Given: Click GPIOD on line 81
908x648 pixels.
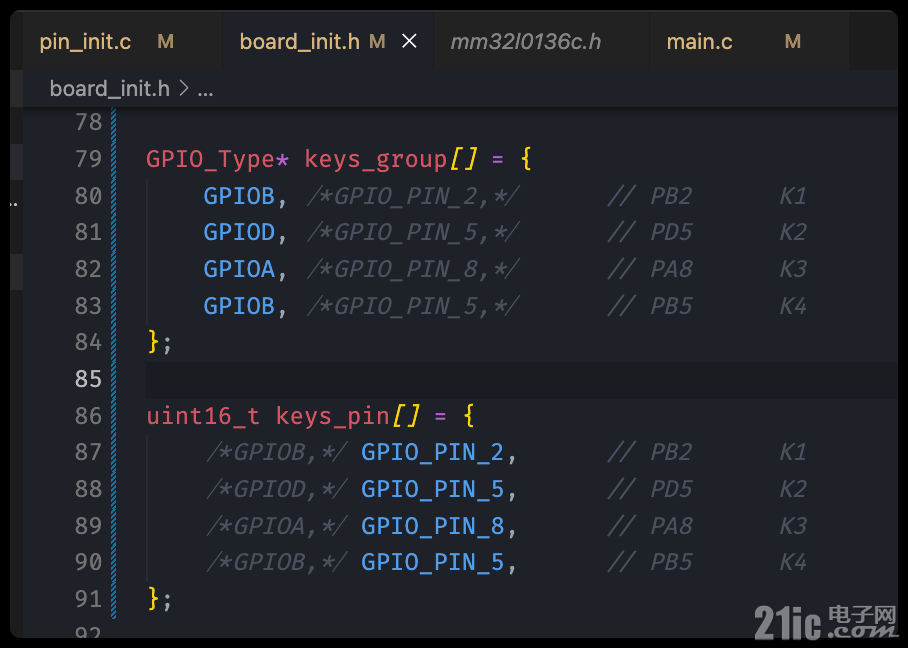Looking at the screenshot, I should pos(239,232).
